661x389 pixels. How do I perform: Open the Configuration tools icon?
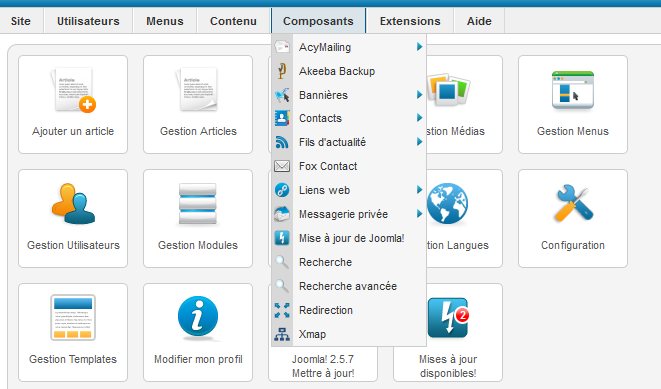click(x=573, y=204)
